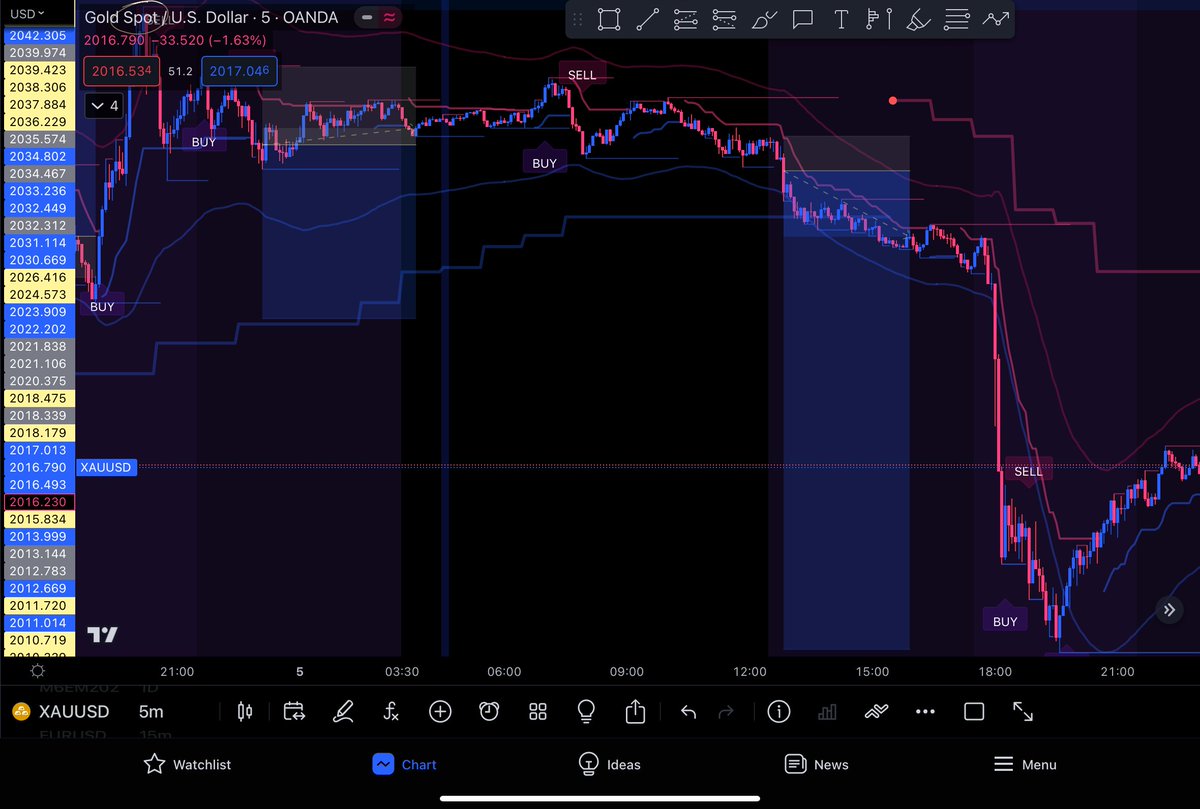
Task: Select the Fib retracement tool
Action: coord(686,19)
